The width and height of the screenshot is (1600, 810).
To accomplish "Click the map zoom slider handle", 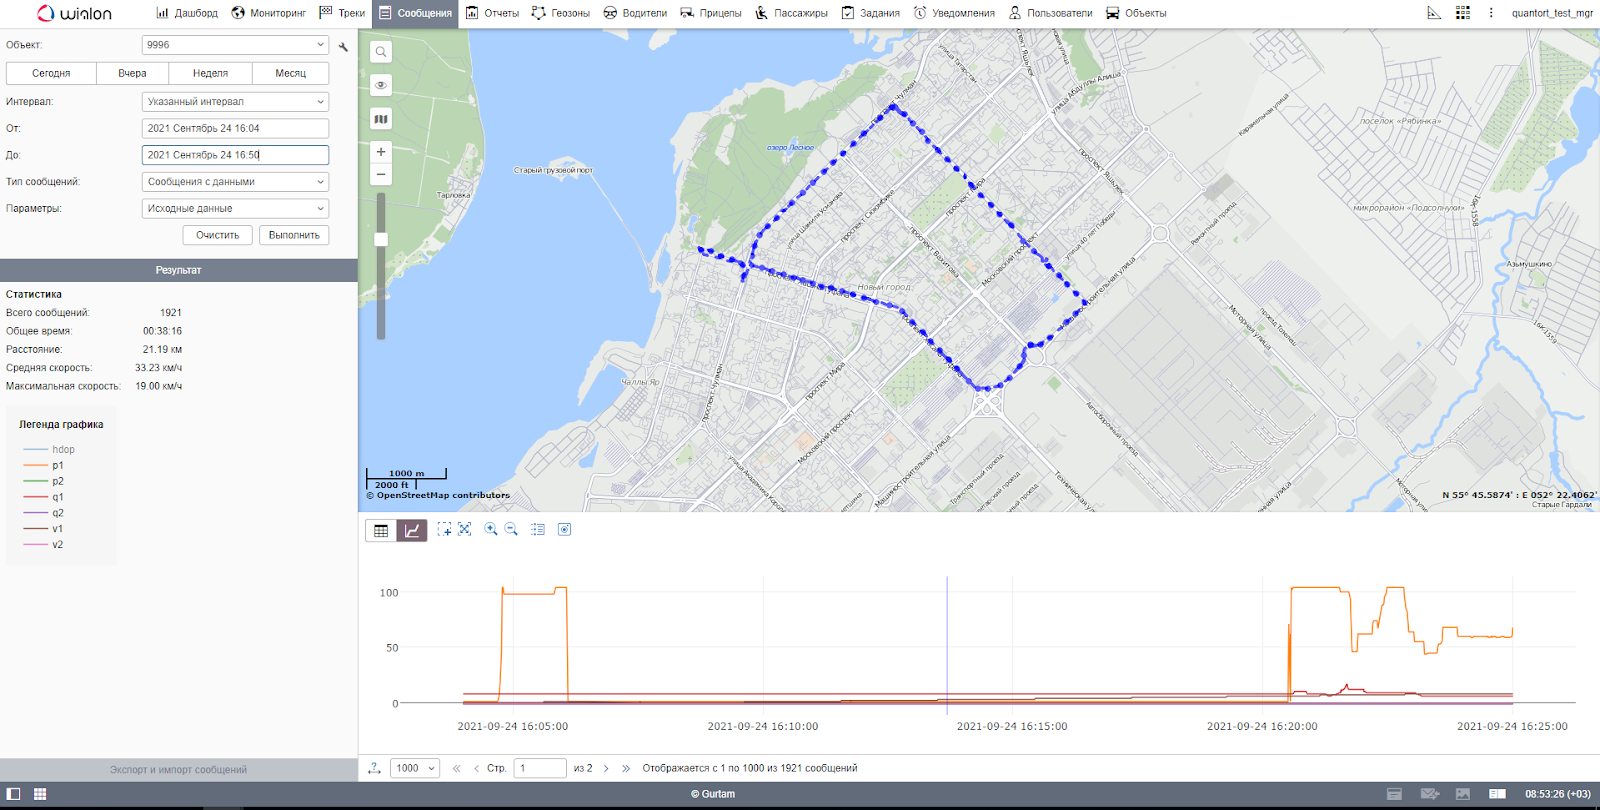I will click(381, 239).
